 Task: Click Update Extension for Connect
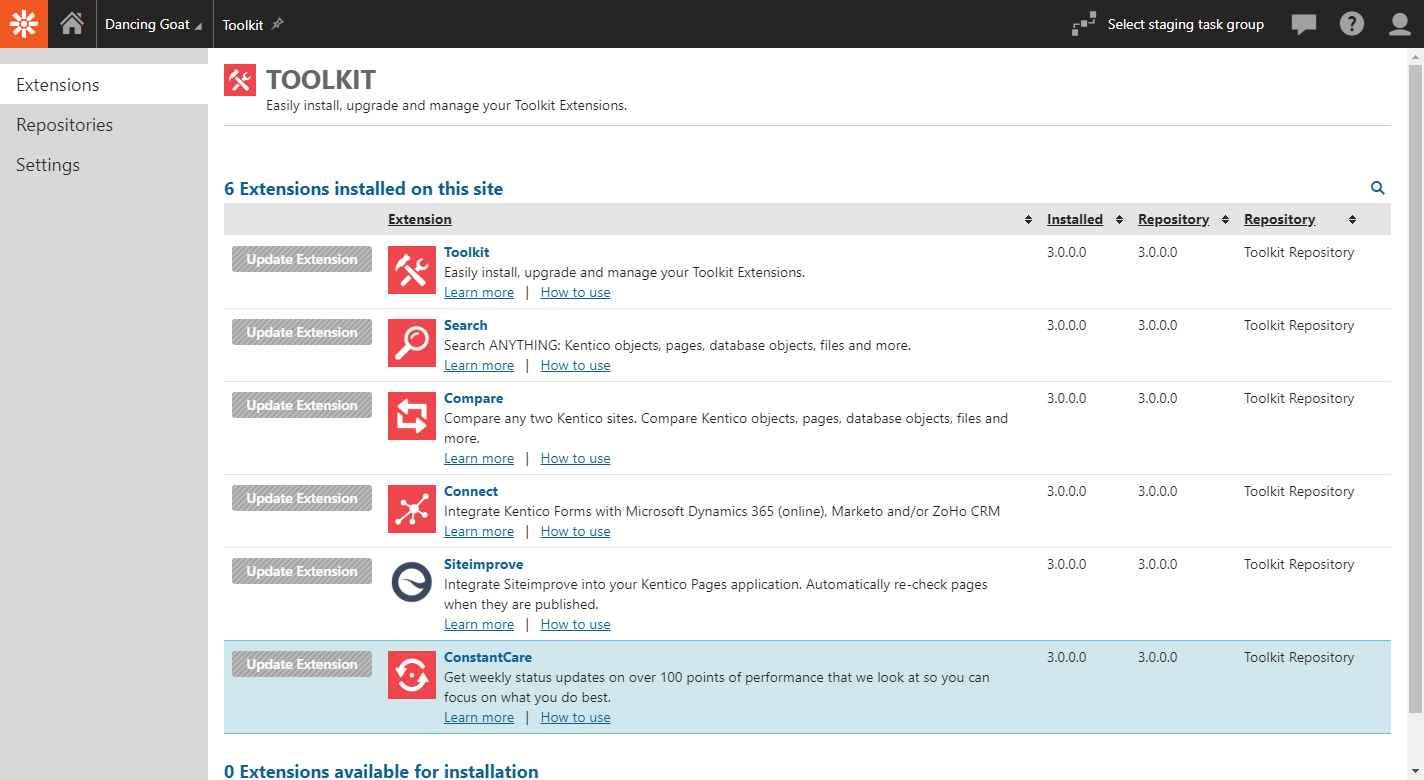302,498
